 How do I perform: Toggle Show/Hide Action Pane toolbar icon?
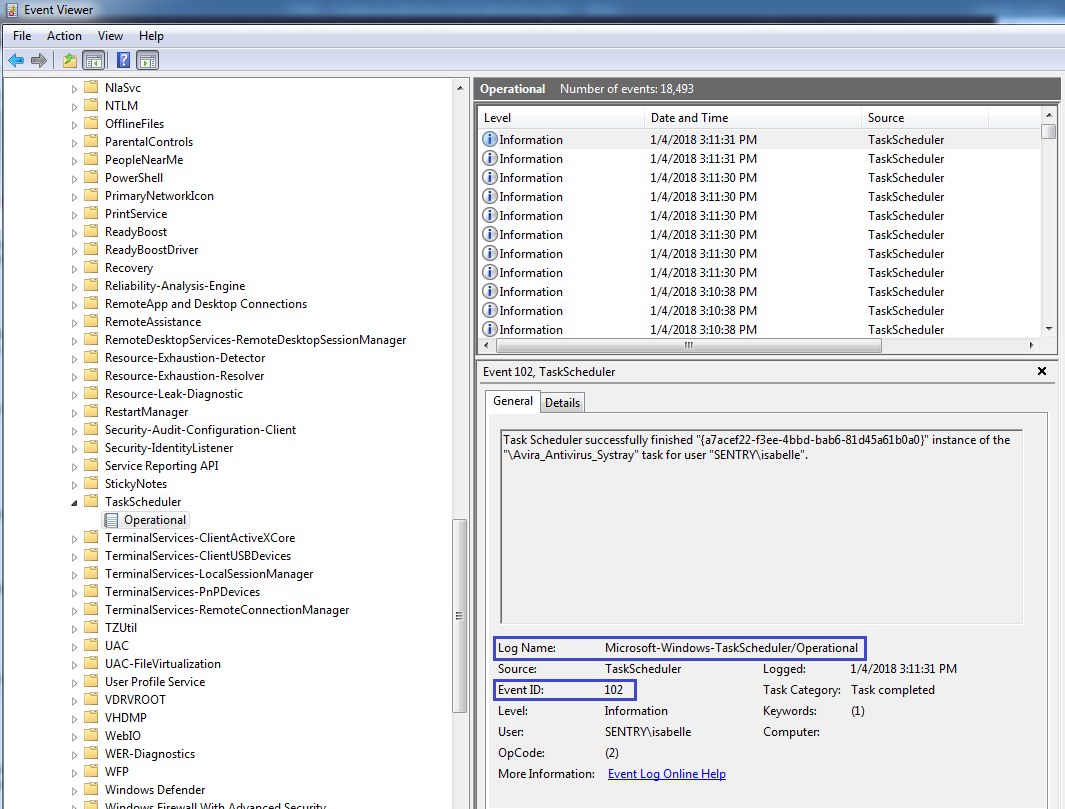click(x=147, y=60)
